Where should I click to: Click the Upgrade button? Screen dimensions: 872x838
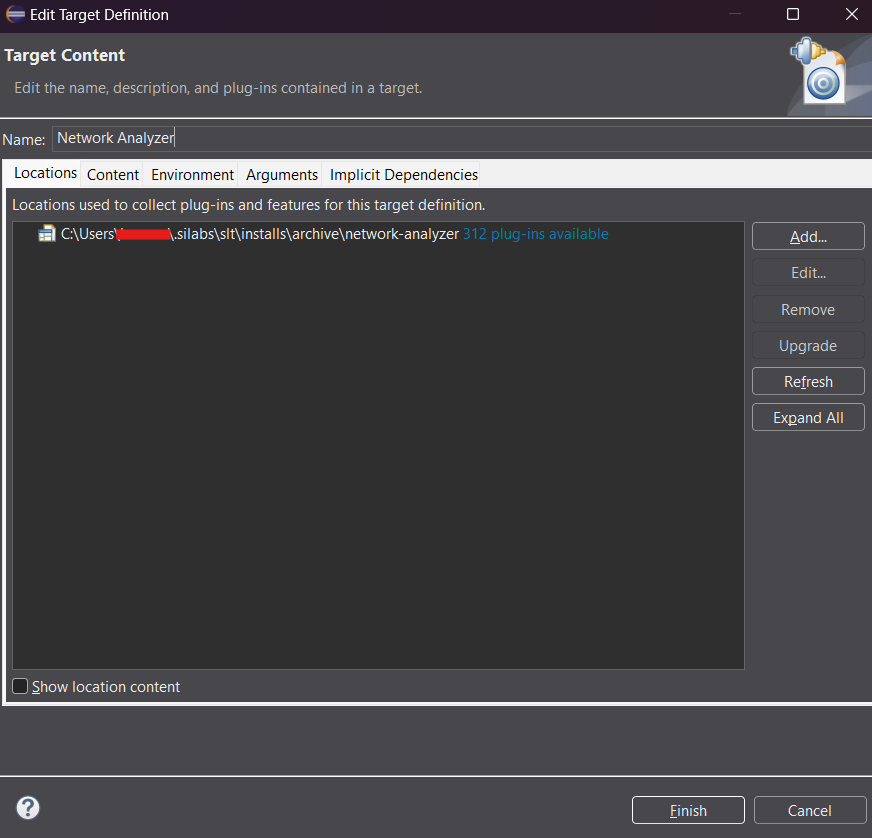pyautogui.click(x=808, y=345)
